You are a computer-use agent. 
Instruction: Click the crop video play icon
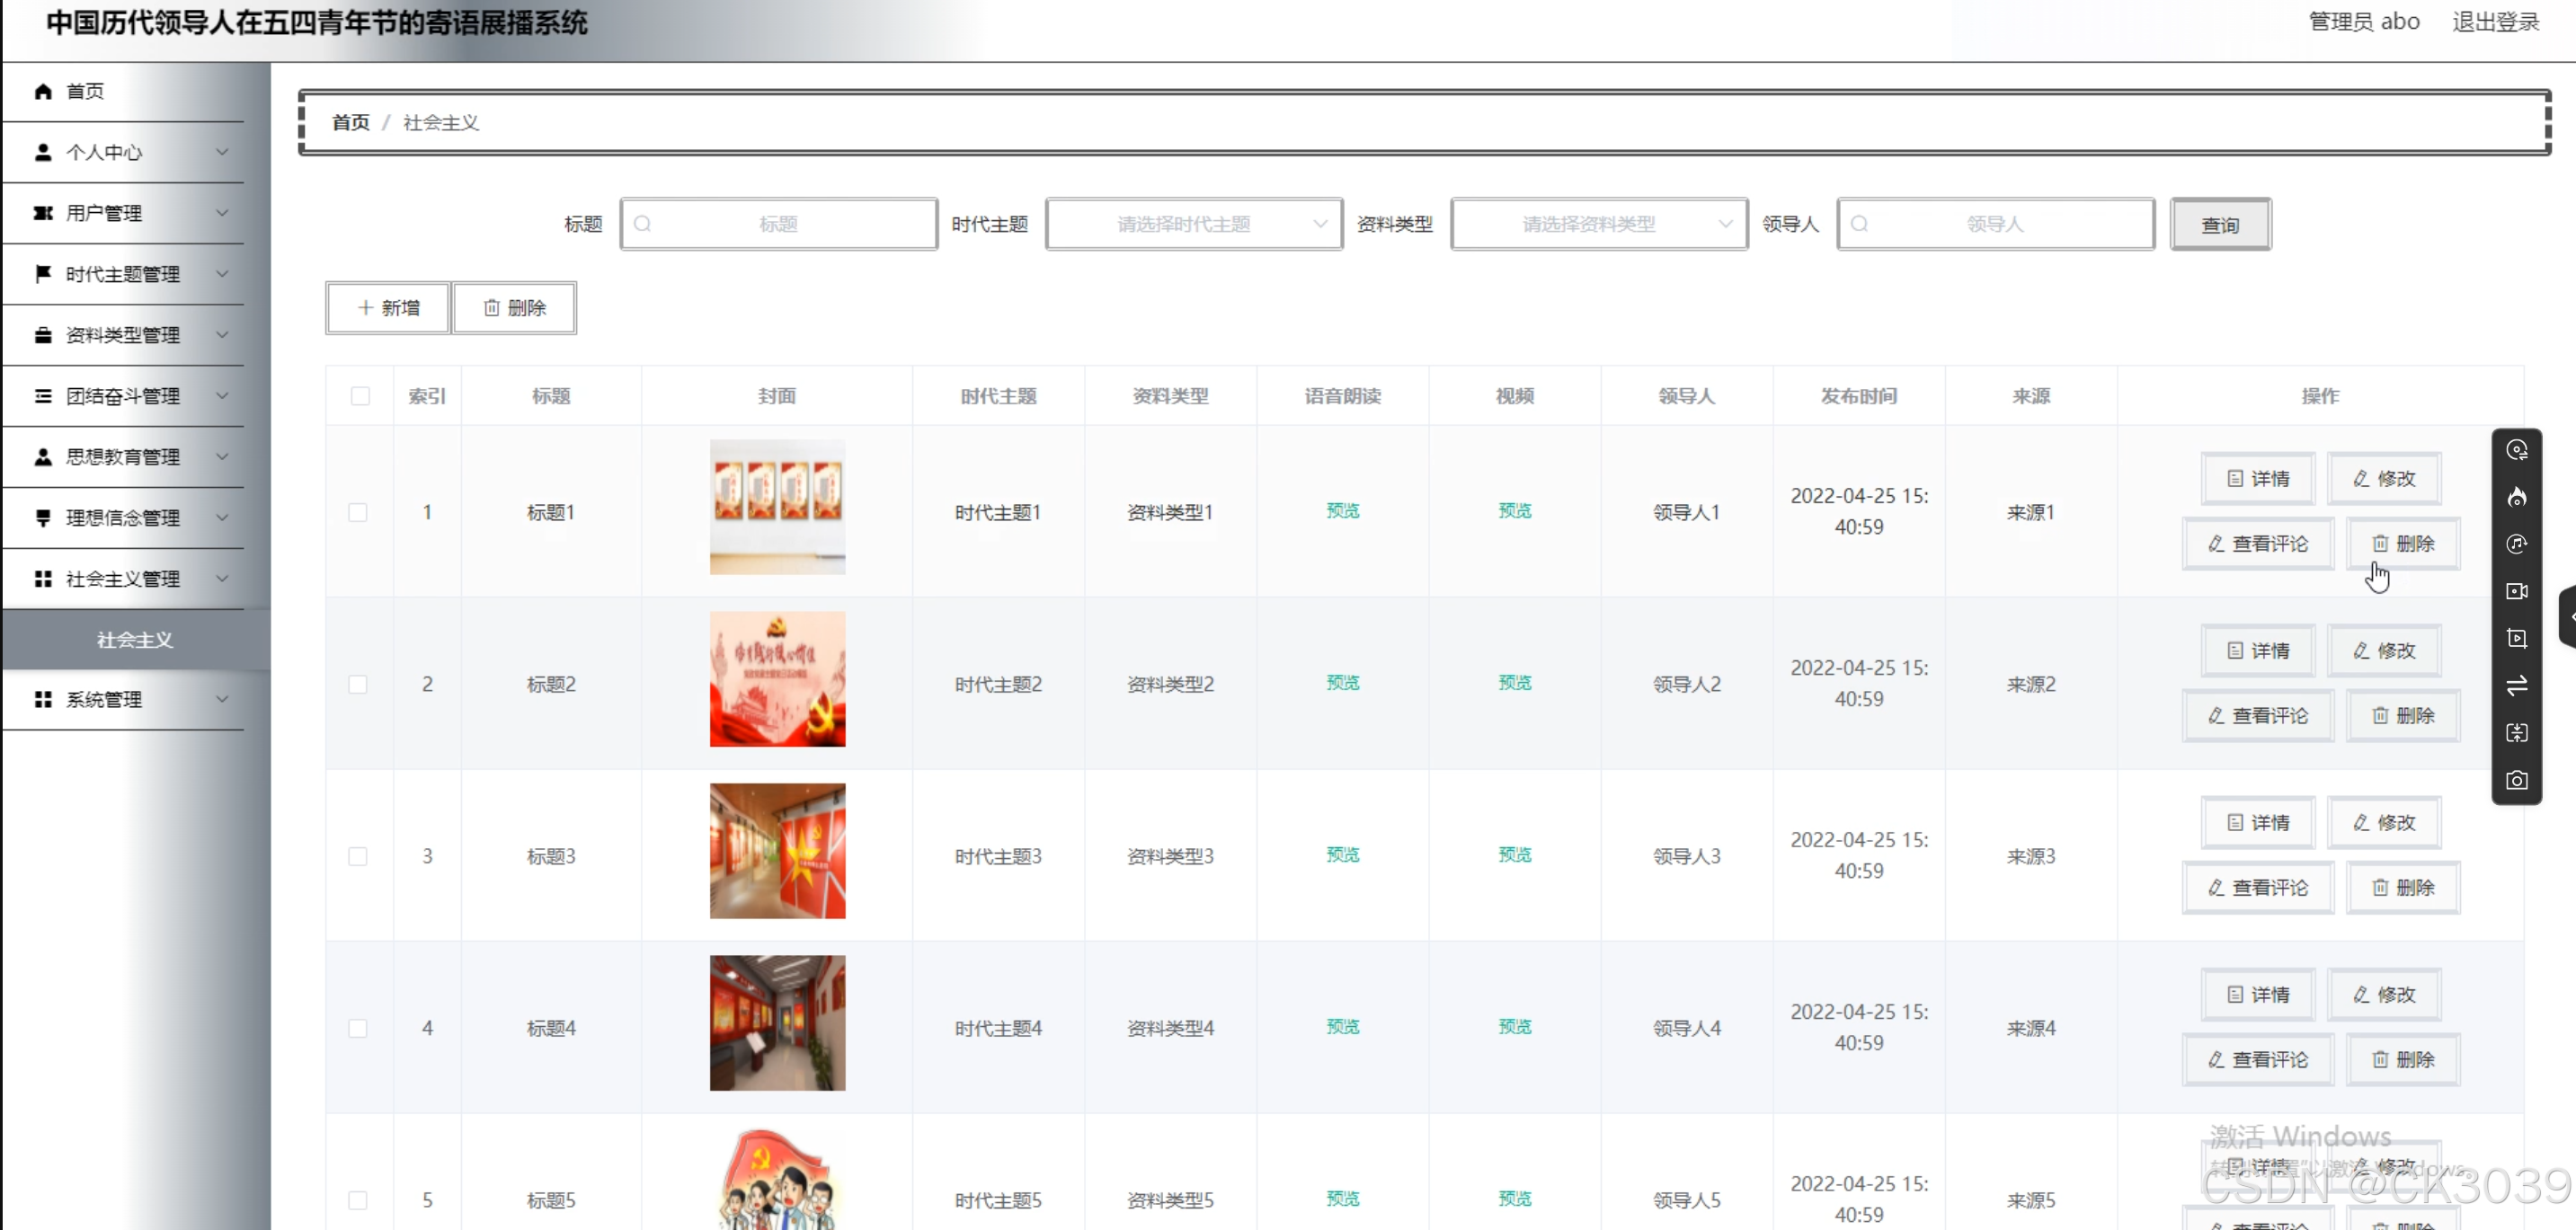pos(2516,638)
